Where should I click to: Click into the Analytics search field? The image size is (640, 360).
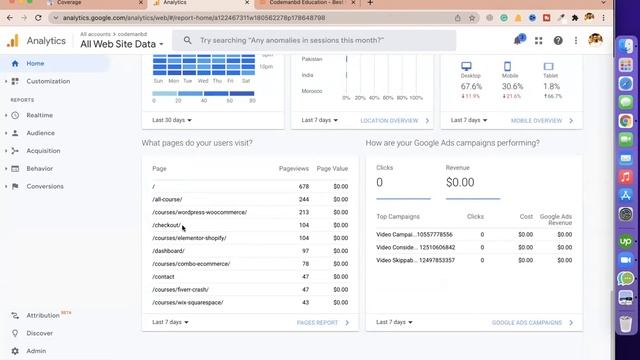pos(314,40)
